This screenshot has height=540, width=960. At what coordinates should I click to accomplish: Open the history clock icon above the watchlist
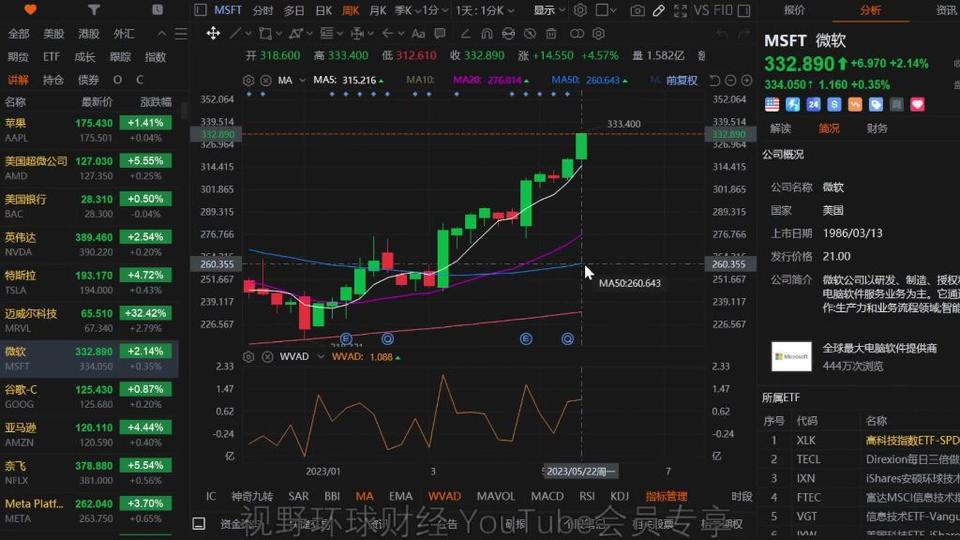[x=157, y=9]
